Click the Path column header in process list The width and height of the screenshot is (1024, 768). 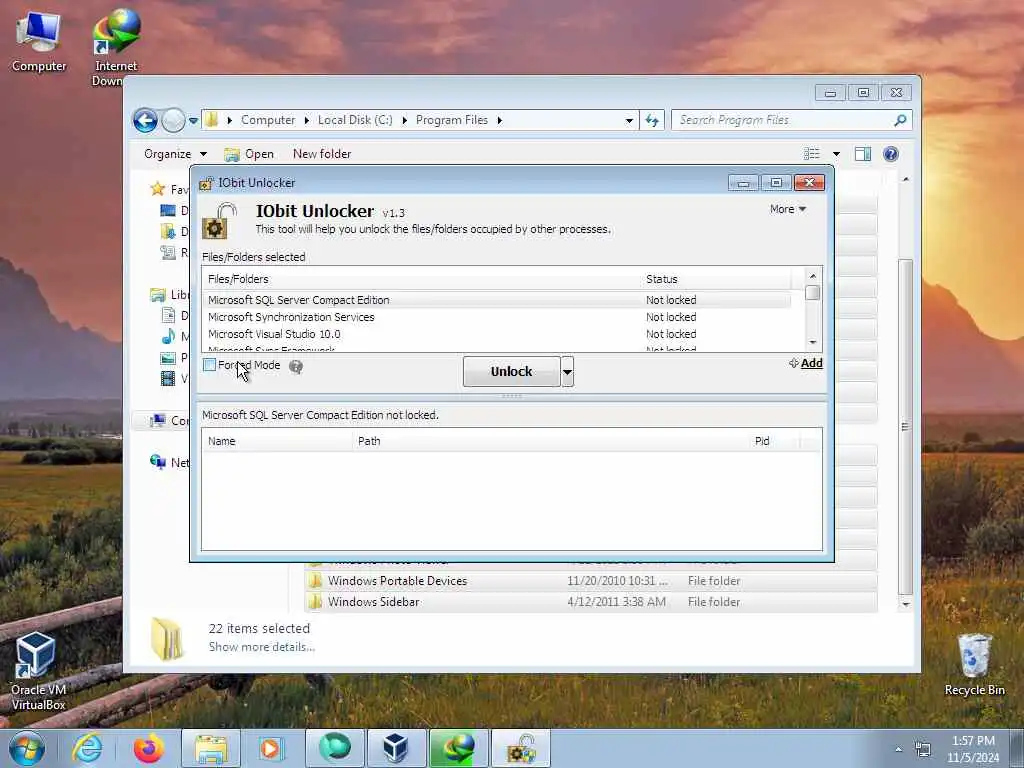550,441
